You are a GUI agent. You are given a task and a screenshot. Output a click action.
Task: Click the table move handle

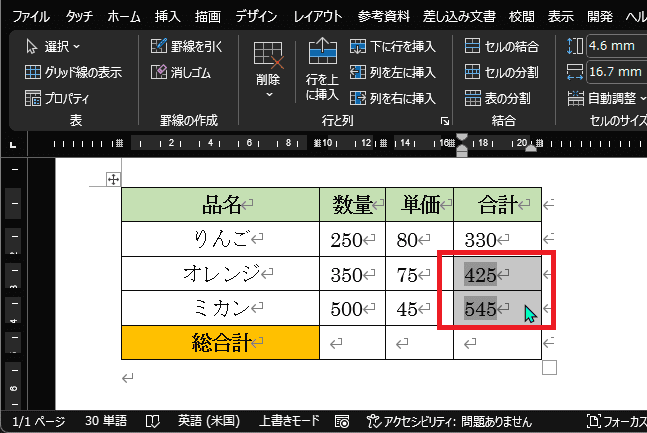click(x=113, y=180)
